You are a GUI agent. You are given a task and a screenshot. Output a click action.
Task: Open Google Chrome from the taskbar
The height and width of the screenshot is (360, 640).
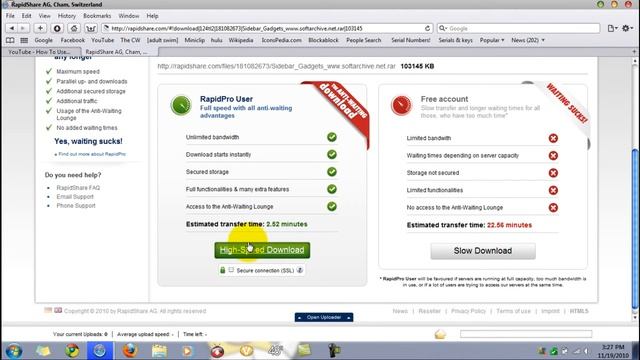(x=72, y=351)
